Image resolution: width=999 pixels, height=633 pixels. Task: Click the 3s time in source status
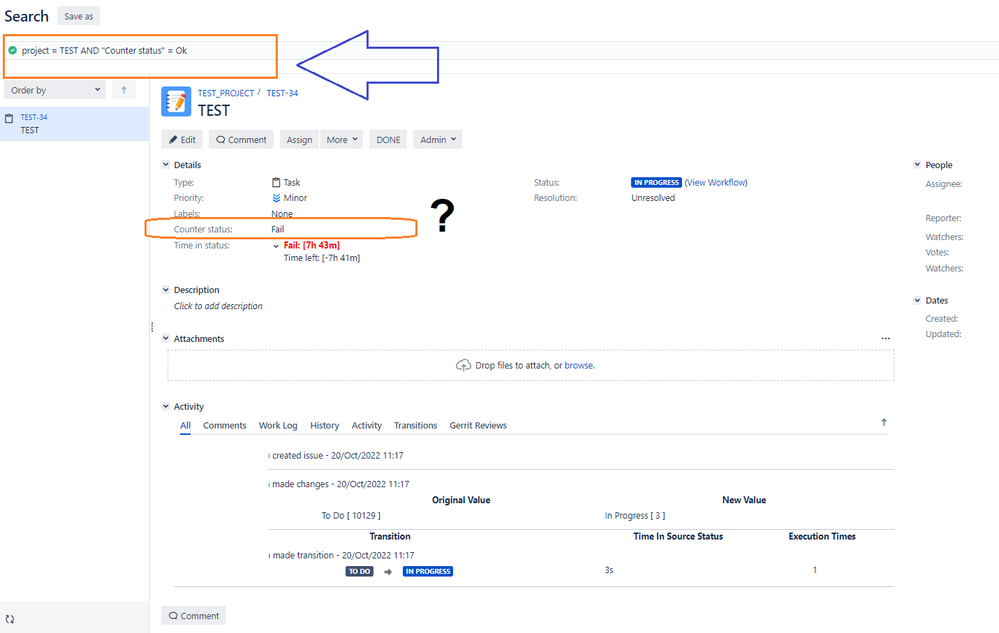pyautogui.click(x=609, y=570)
